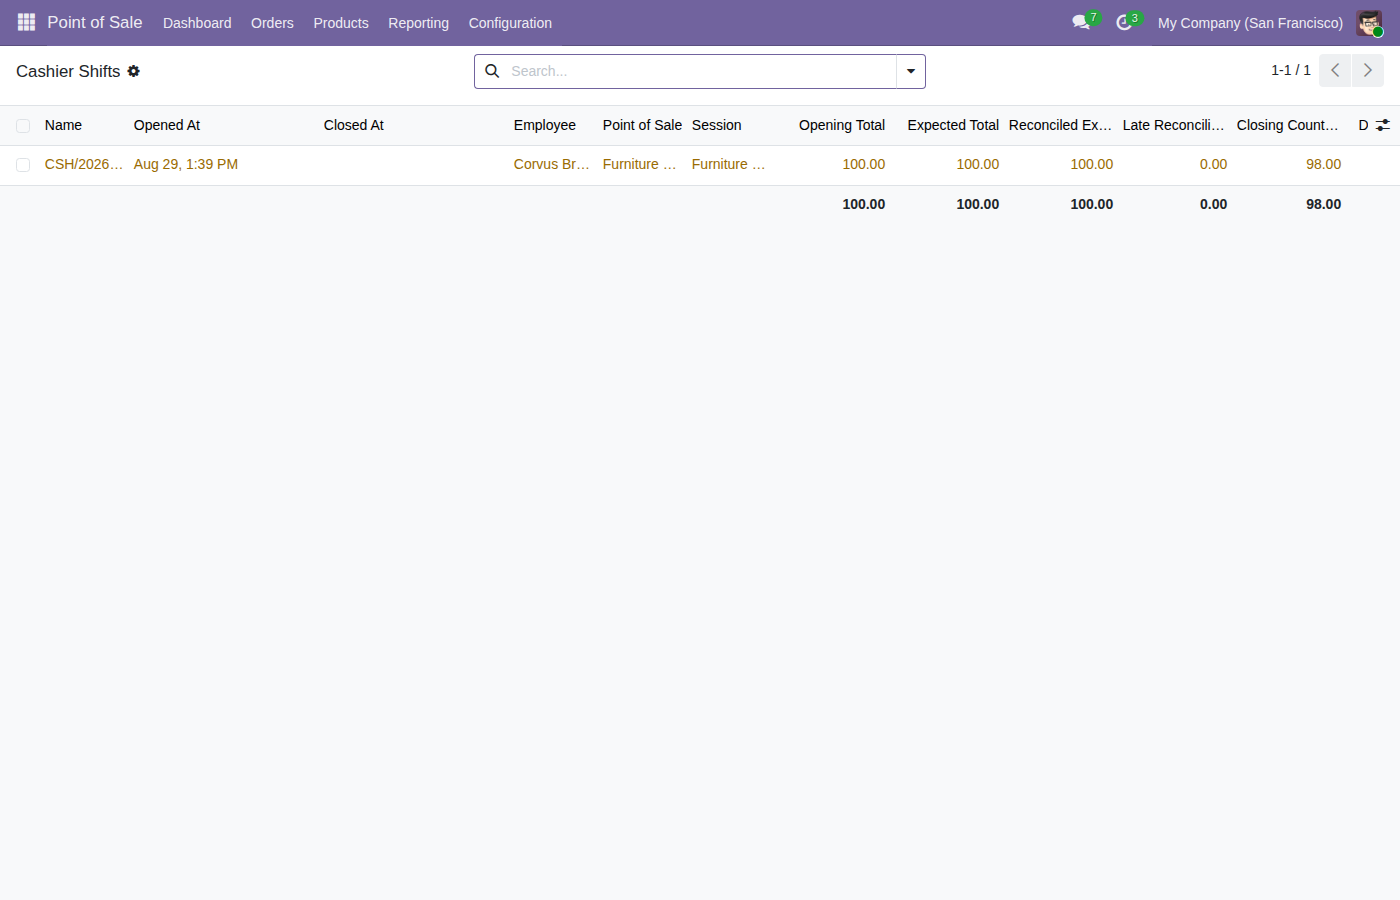Sort by Opening Total column header

coord(841,125)
